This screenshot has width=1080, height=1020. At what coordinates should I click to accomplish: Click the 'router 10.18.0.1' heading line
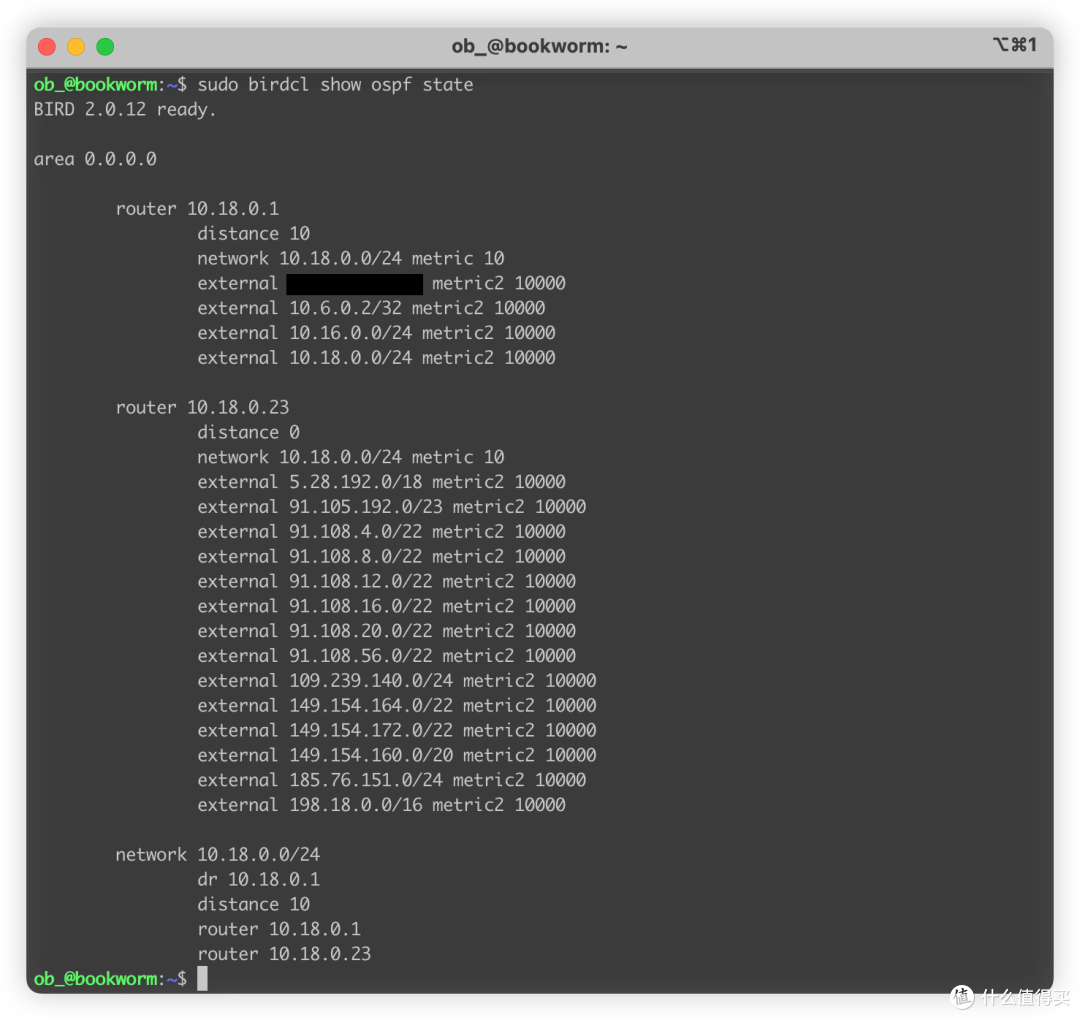(197, 209)
